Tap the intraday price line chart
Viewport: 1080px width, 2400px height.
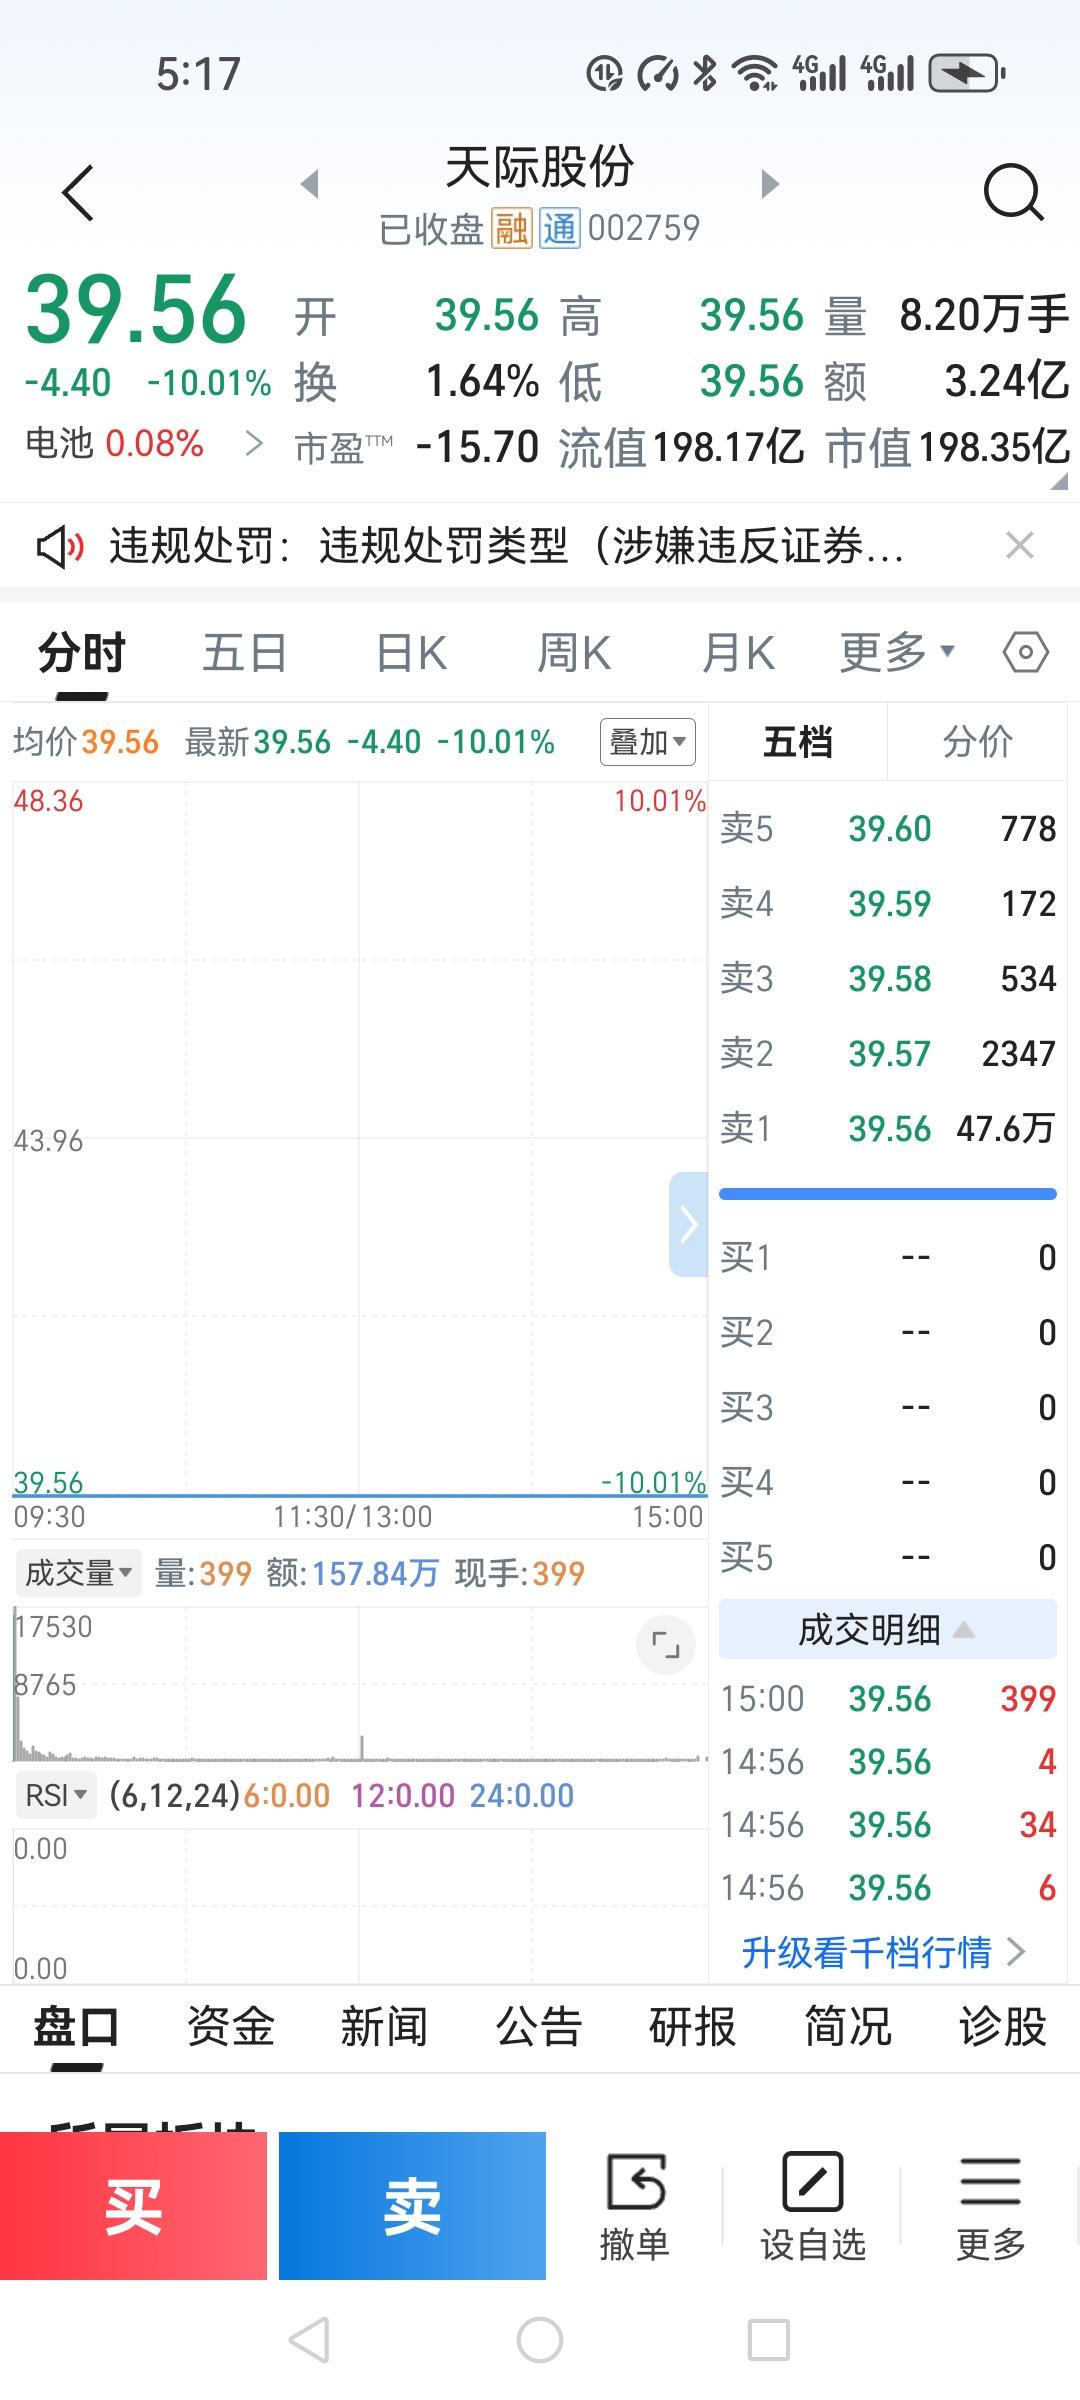[x=360, y=1140]
